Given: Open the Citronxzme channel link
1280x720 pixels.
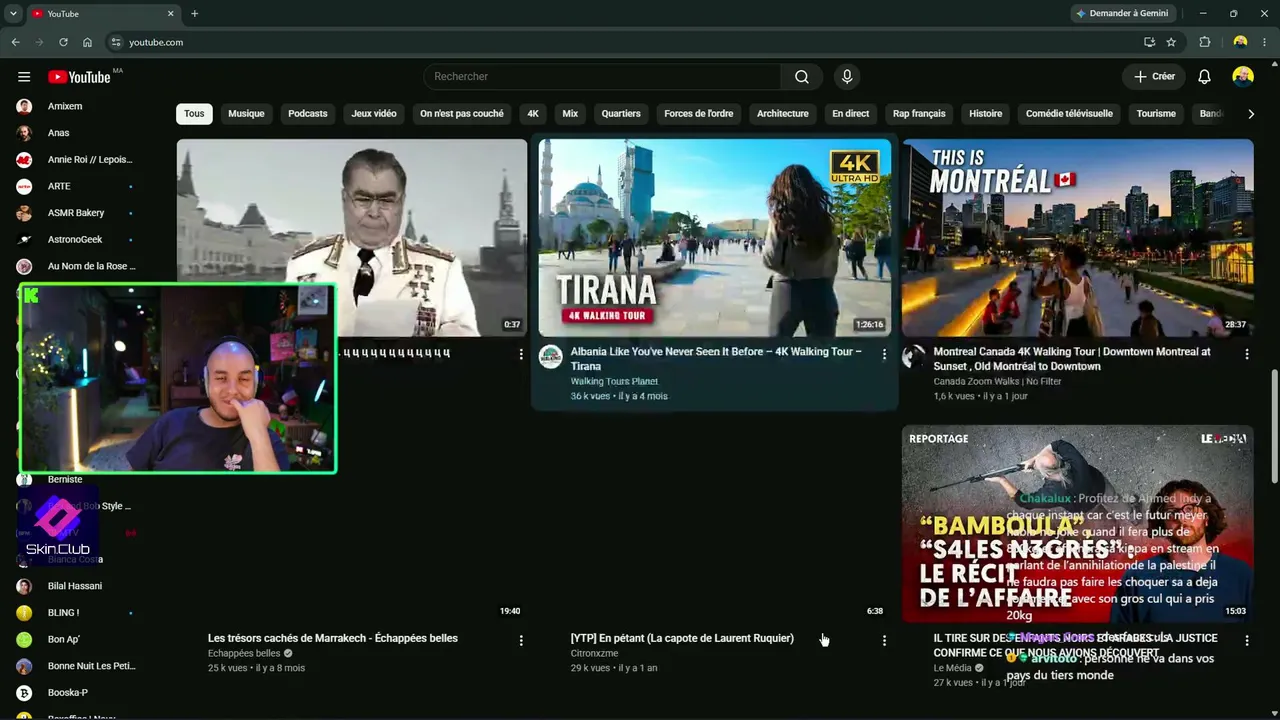Looking at the screenshot, I should pos(595,654).
